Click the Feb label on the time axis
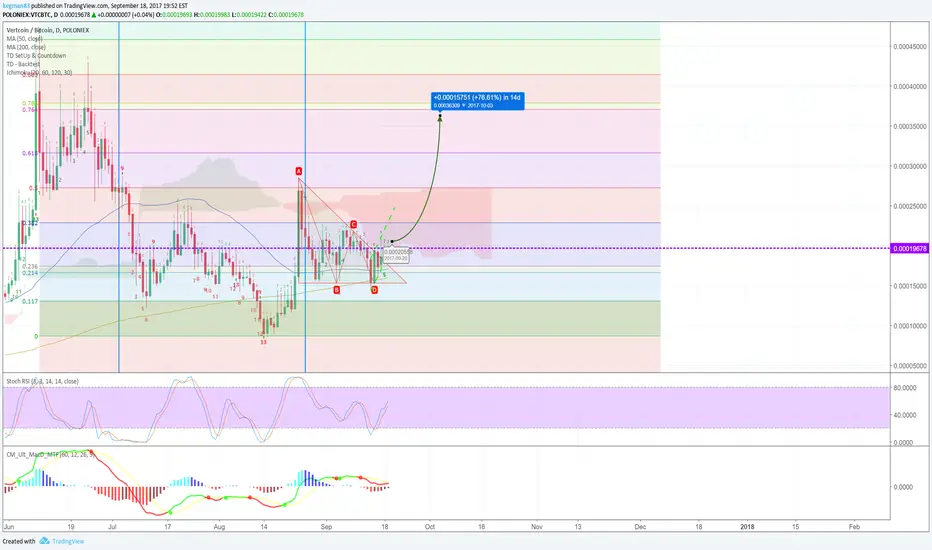 pos(854,527)
